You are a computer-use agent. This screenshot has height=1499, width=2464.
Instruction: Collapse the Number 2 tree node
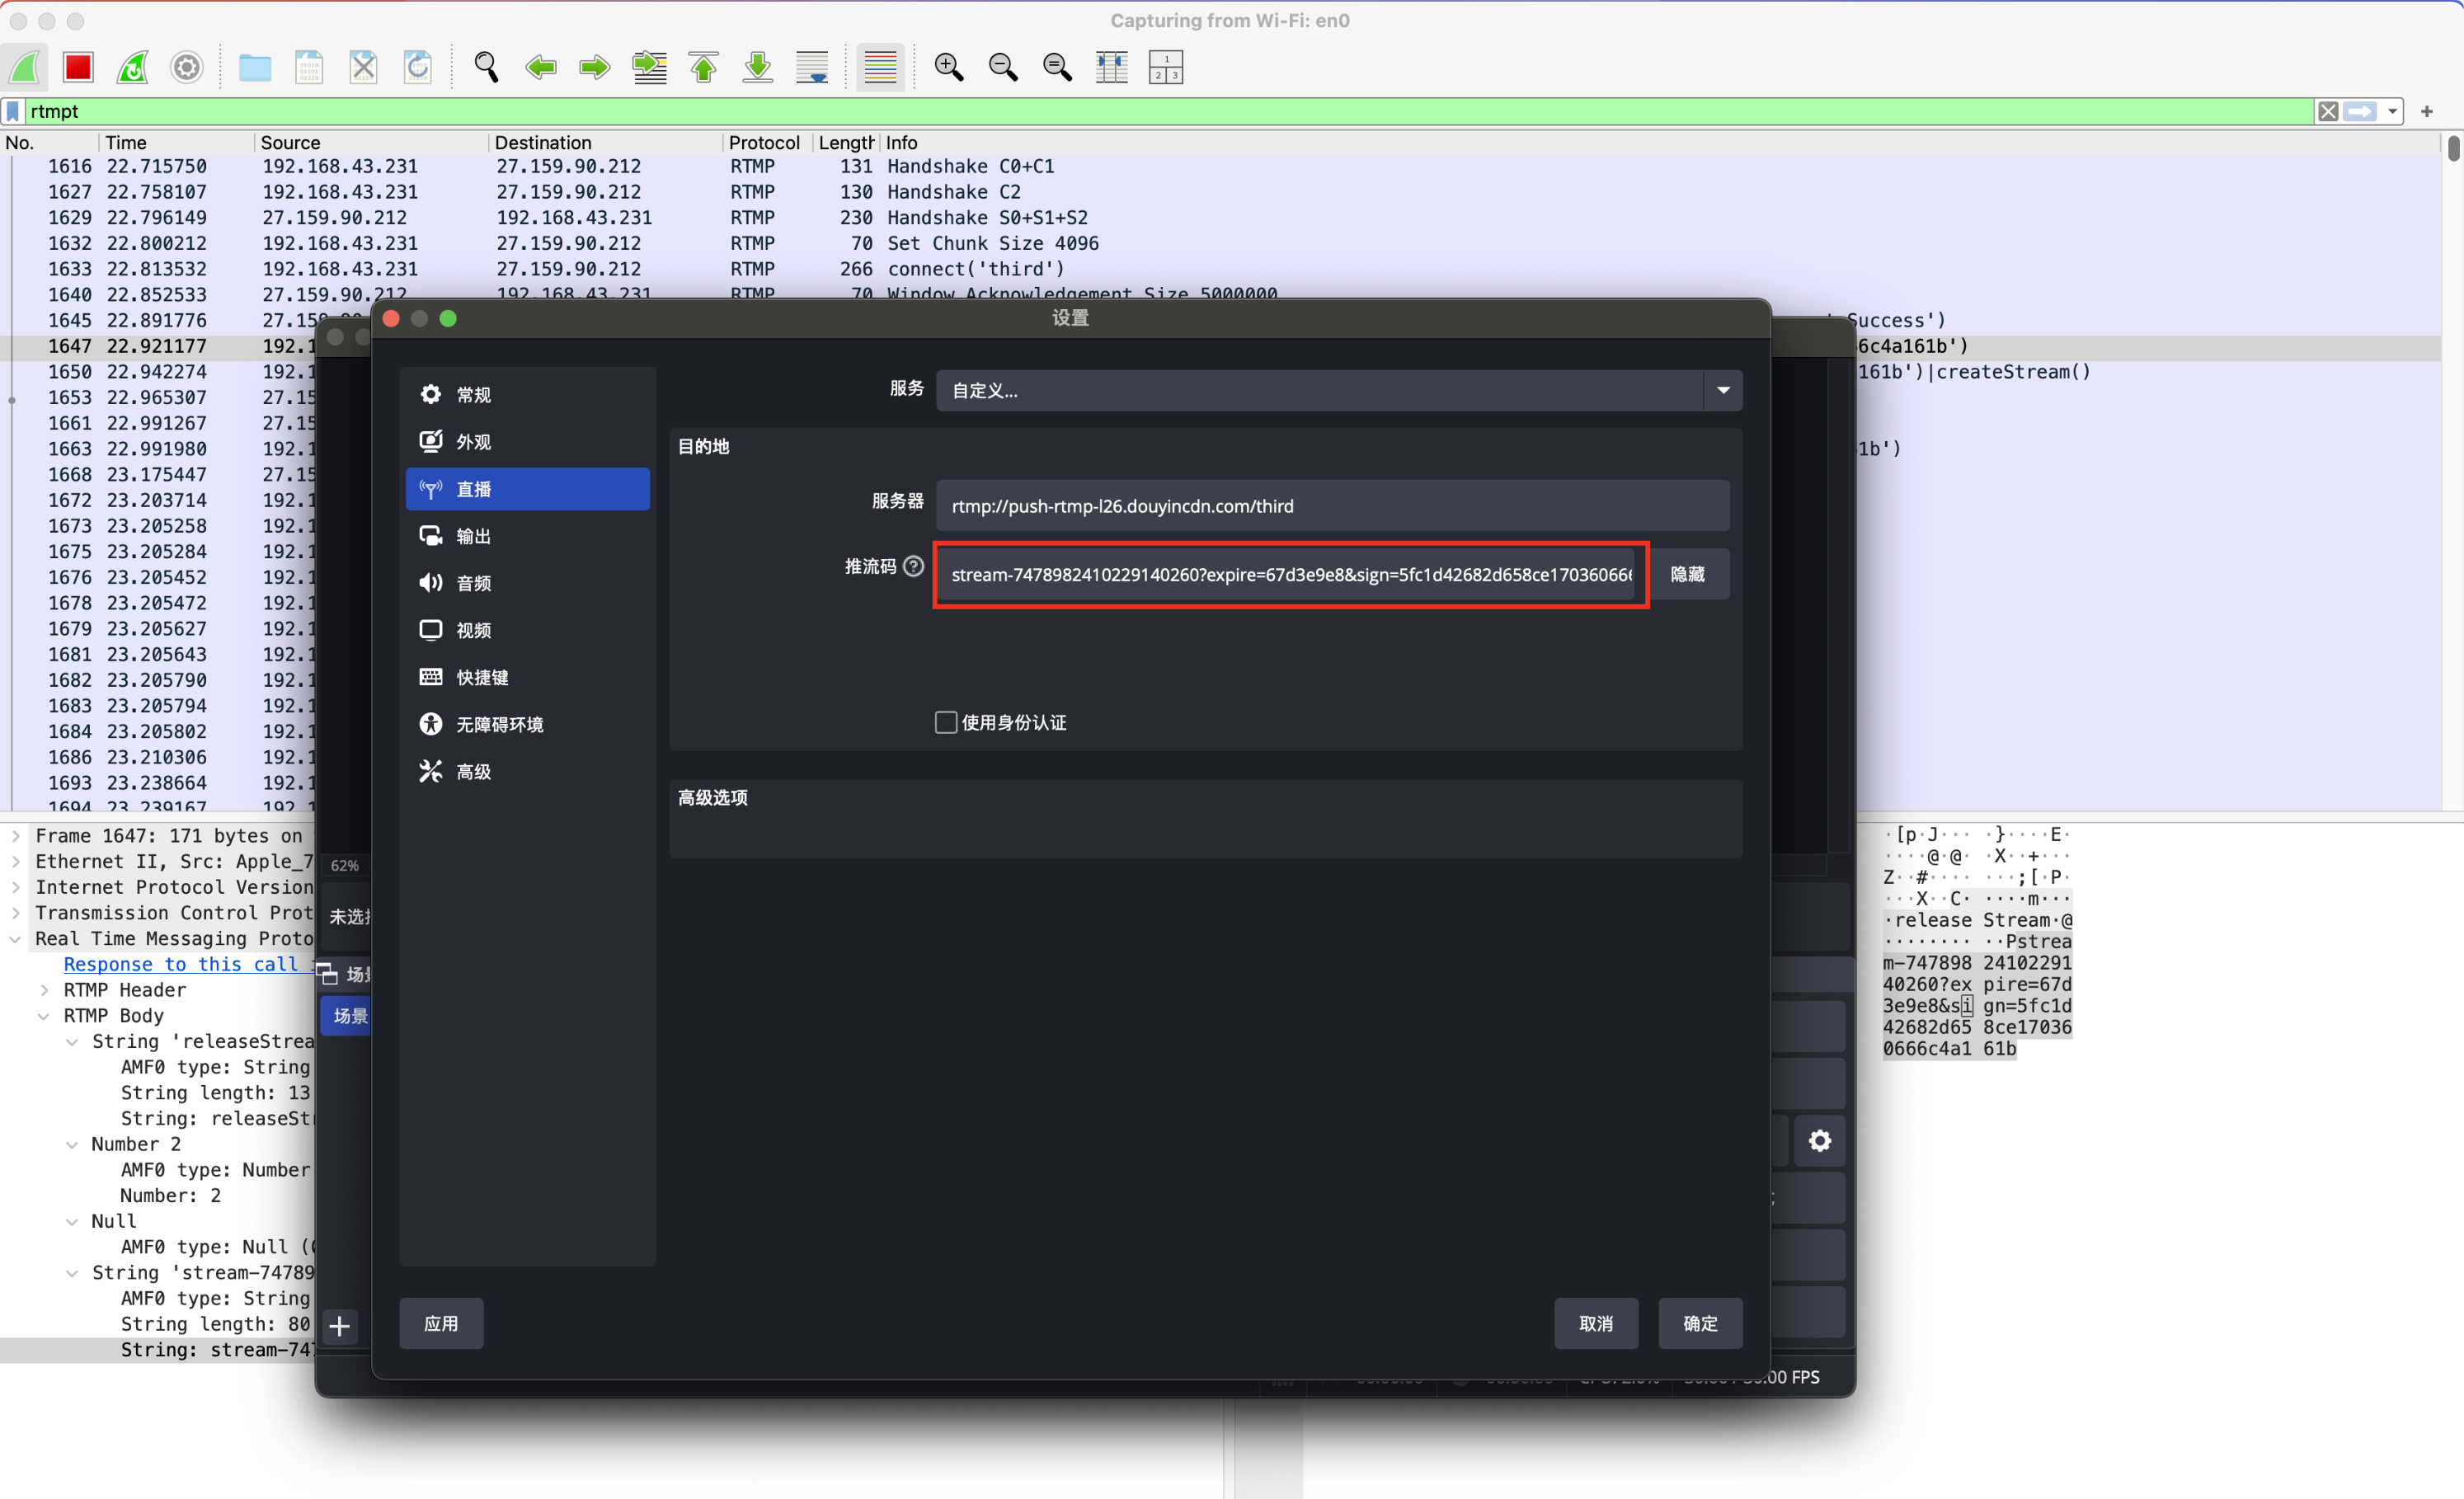click(72, 1145)
